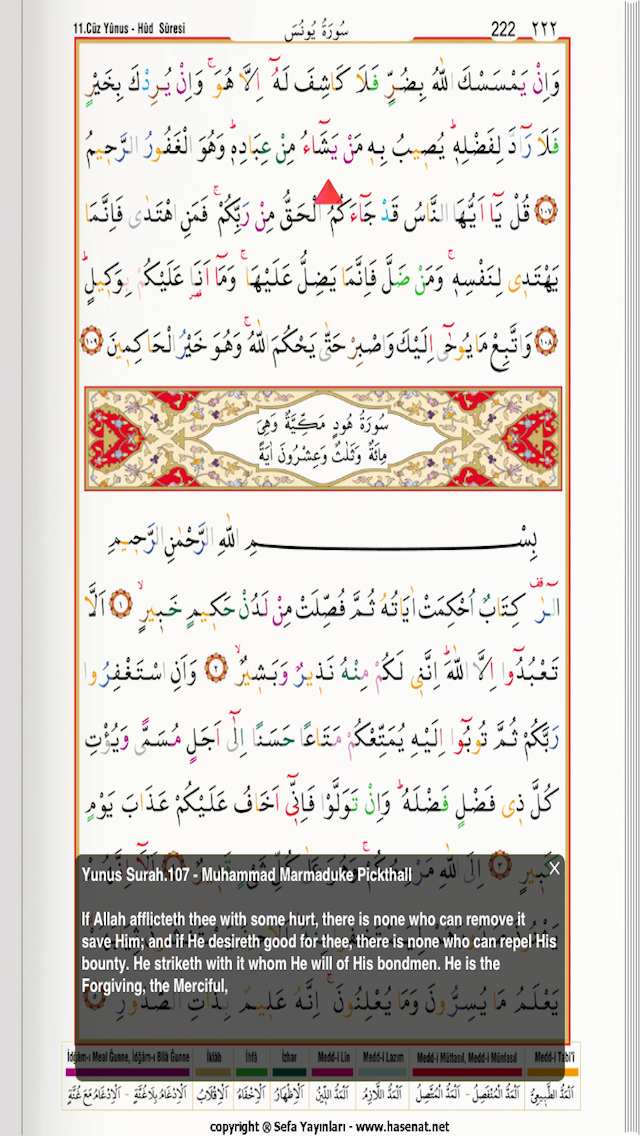Screen dimensions: 640x1136
Task: Click the Arabic legend label under İhfâ
Action: pos(252,1094)
